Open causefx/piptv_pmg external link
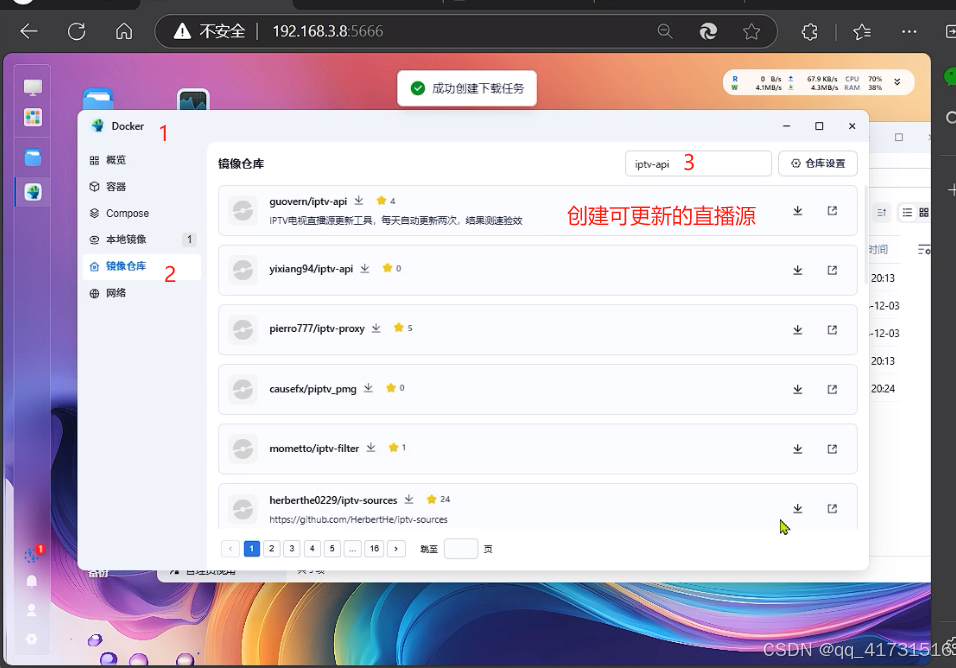 (832, 389)
